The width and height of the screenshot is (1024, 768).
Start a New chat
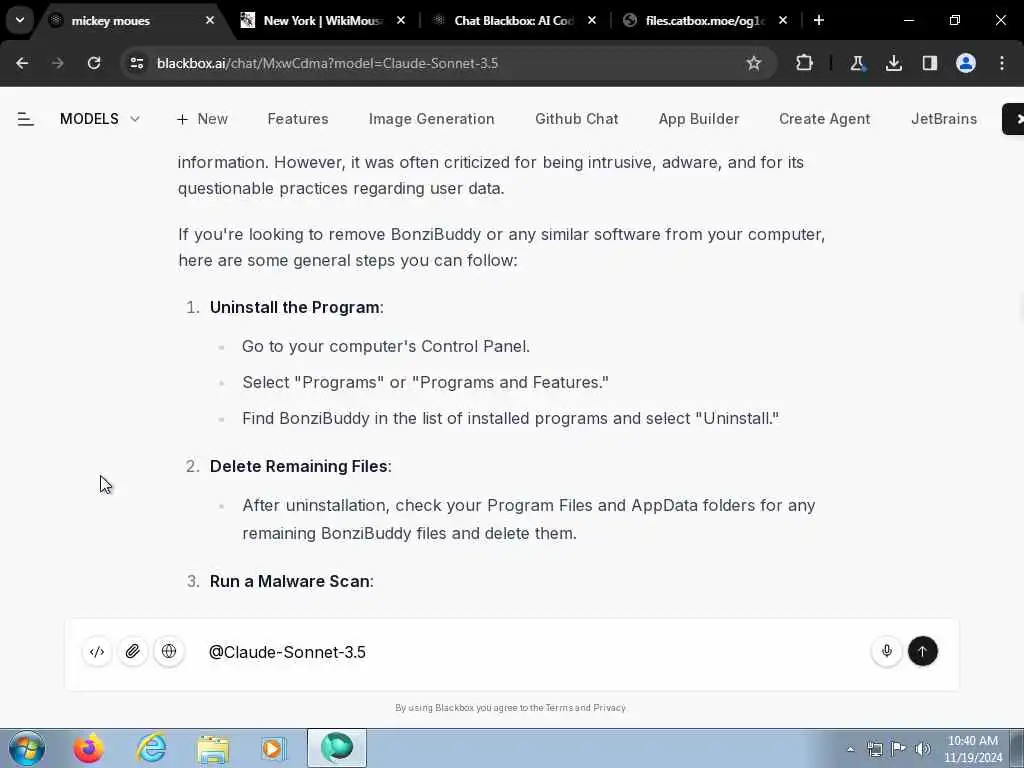(202, 119)
